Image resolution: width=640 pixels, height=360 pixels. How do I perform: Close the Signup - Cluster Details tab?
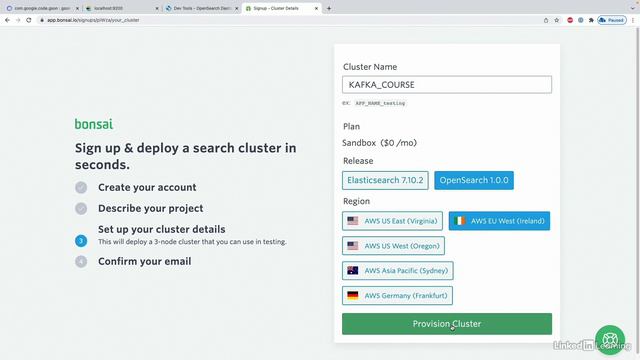[316, 8]
